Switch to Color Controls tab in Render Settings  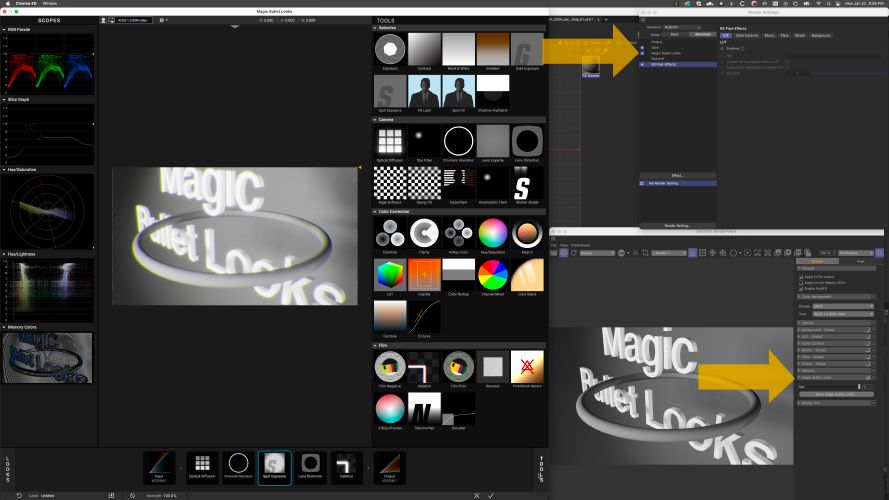[x=747, y=36]
